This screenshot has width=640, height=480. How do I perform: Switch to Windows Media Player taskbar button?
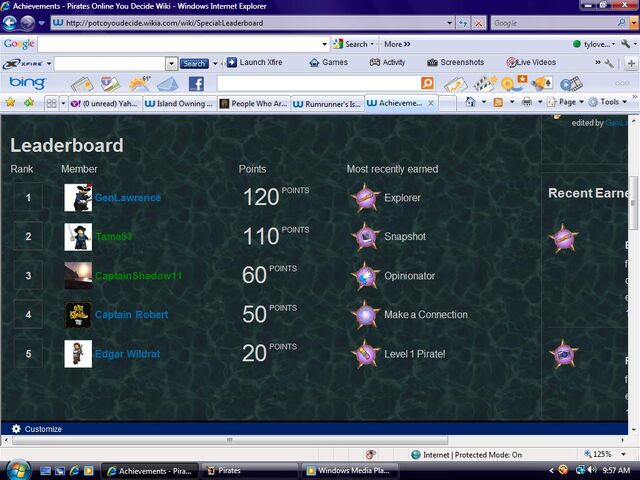click(347, 471)
